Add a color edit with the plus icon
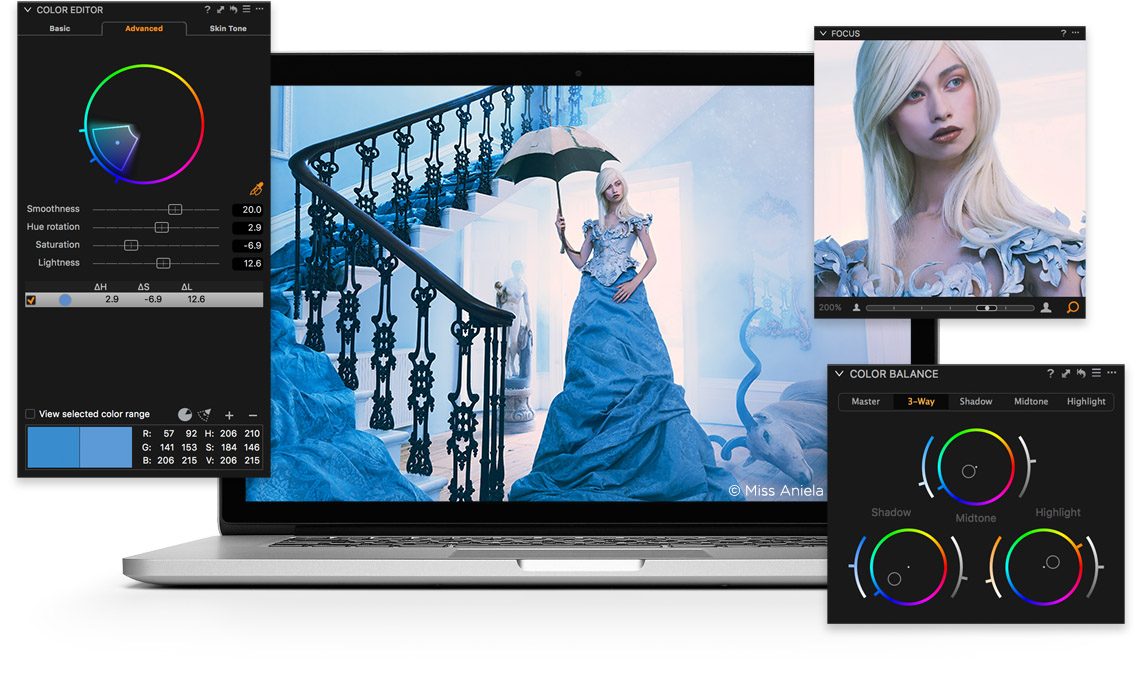The image size is (1140, 697). [x=229, y=415]
